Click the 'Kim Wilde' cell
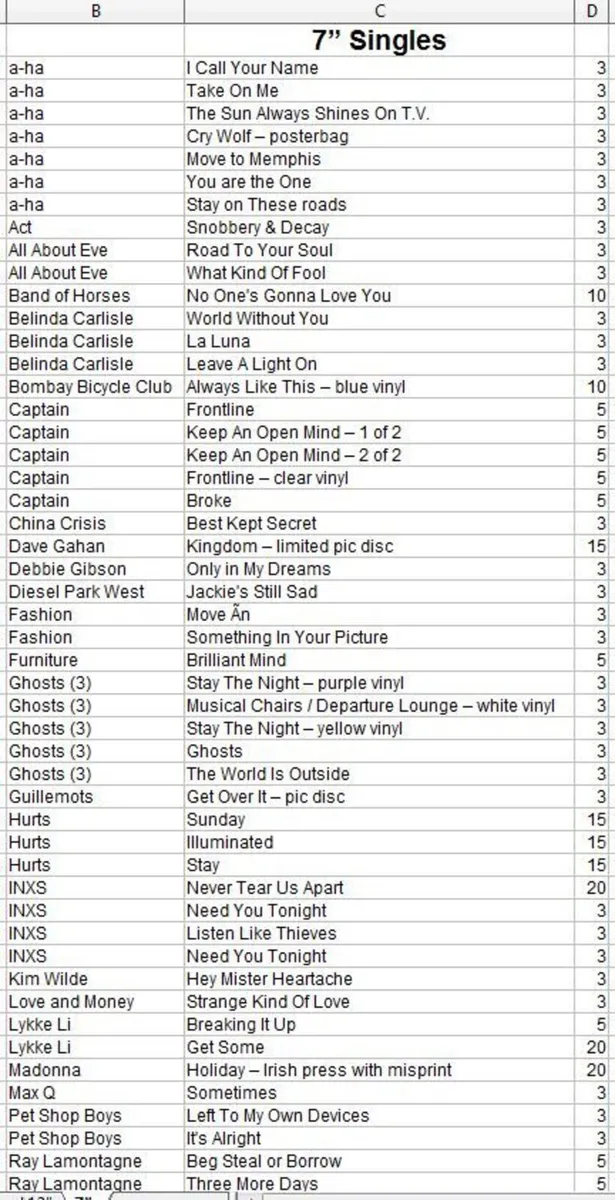This screenshot has height=1200, width=615. point(95,979)
